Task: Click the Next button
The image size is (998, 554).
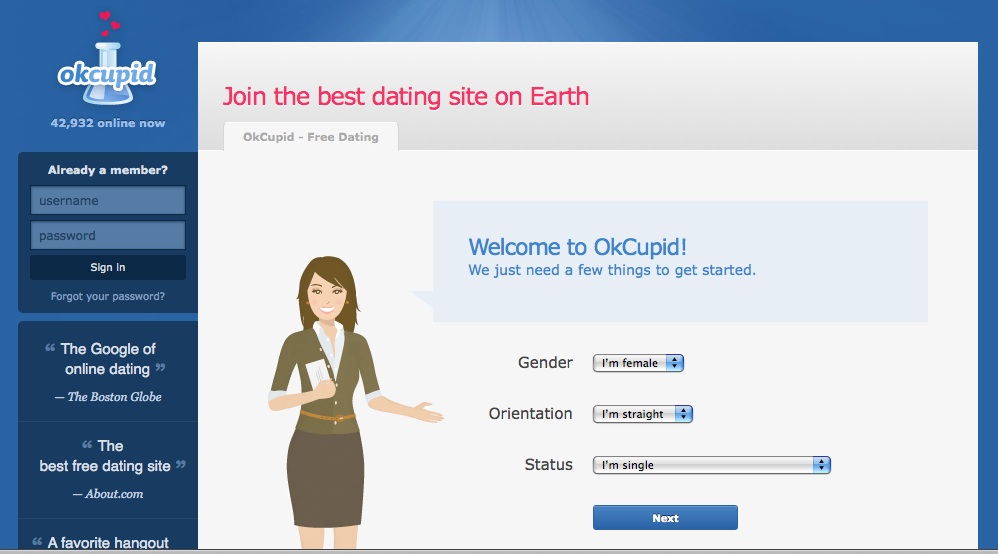Action: 665,518
